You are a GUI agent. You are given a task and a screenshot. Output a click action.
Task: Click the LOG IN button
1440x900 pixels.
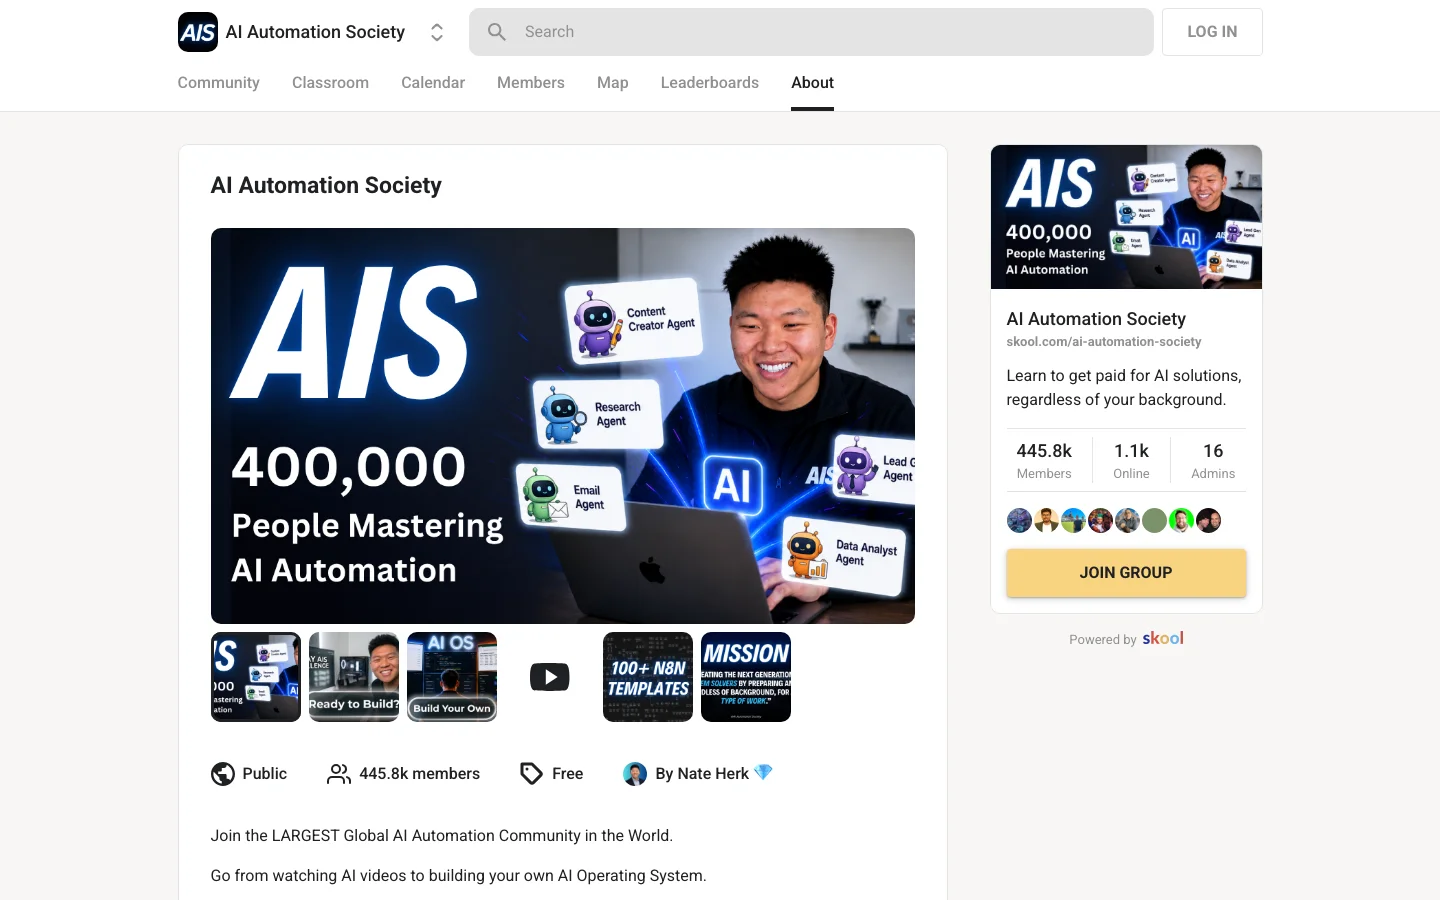(1212, 32)
